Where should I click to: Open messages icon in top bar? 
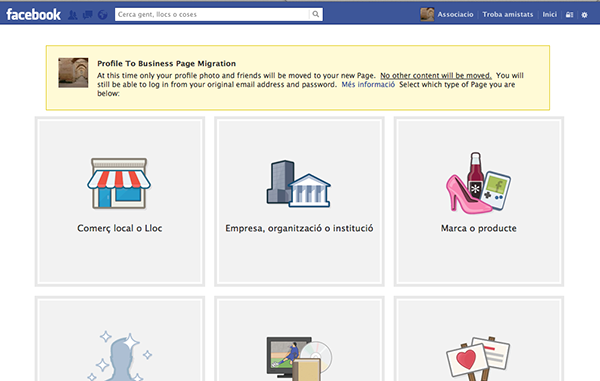(88, 15)
